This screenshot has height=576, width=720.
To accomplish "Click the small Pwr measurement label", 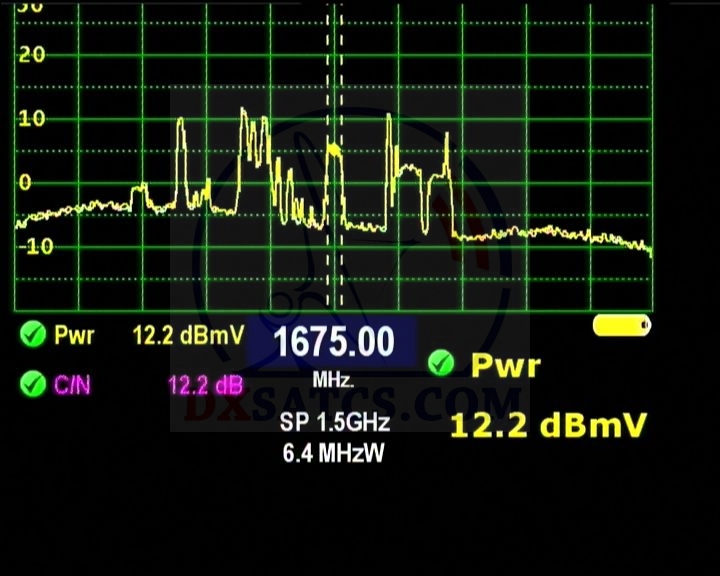I will [75, 335].
